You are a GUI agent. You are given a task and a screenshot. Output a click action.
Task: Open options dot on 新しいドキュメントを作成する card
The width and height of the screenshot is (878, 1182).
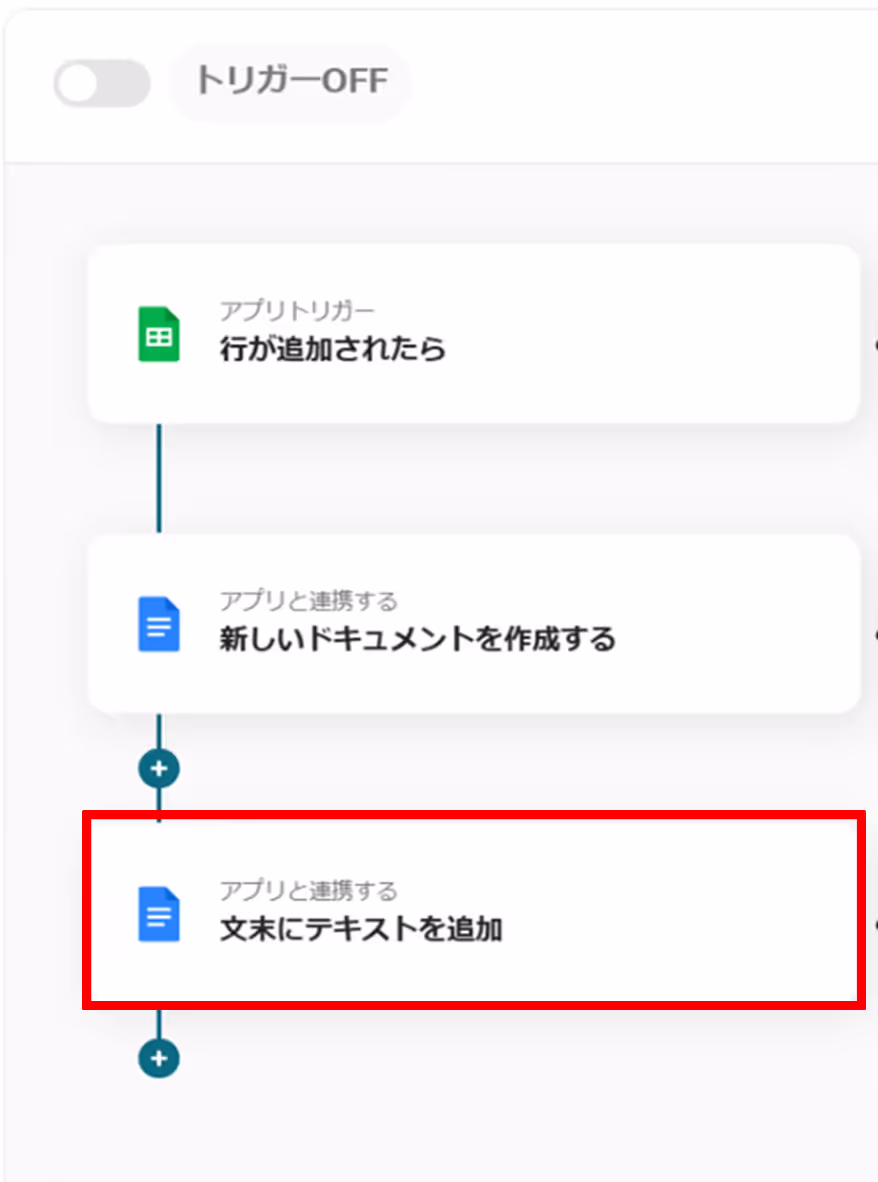pos(875,635)
